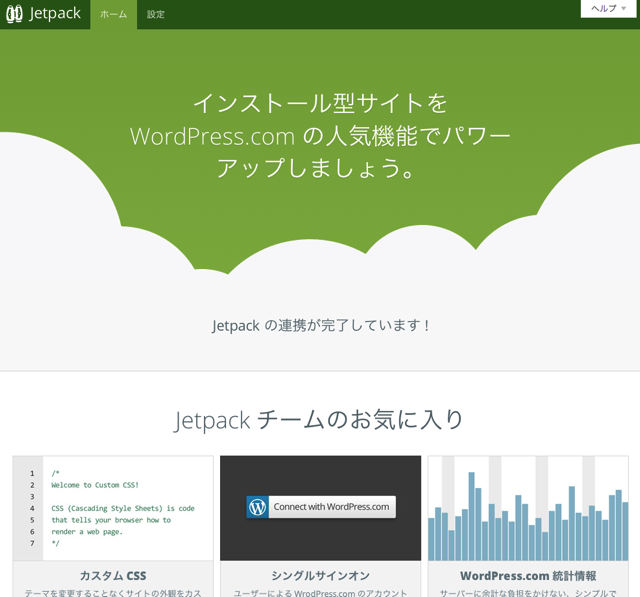
Task: Switch to the 設定 tab
Action: 156,14
